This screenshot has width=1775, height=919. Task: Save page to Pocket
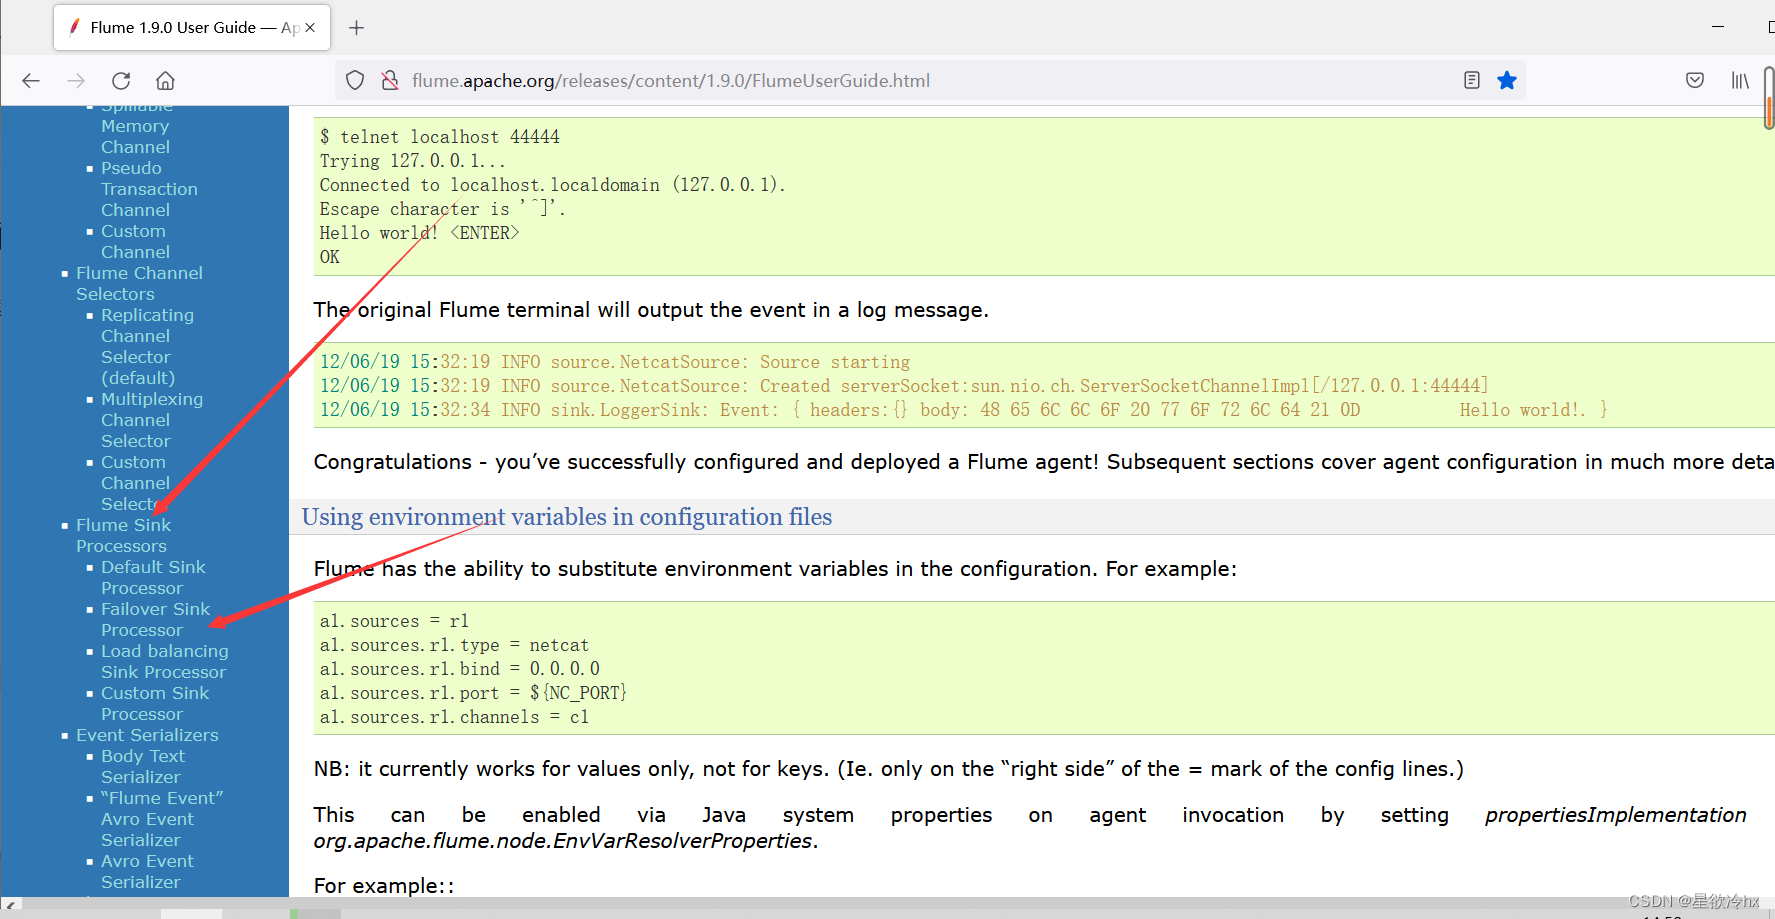(1695, 81)
